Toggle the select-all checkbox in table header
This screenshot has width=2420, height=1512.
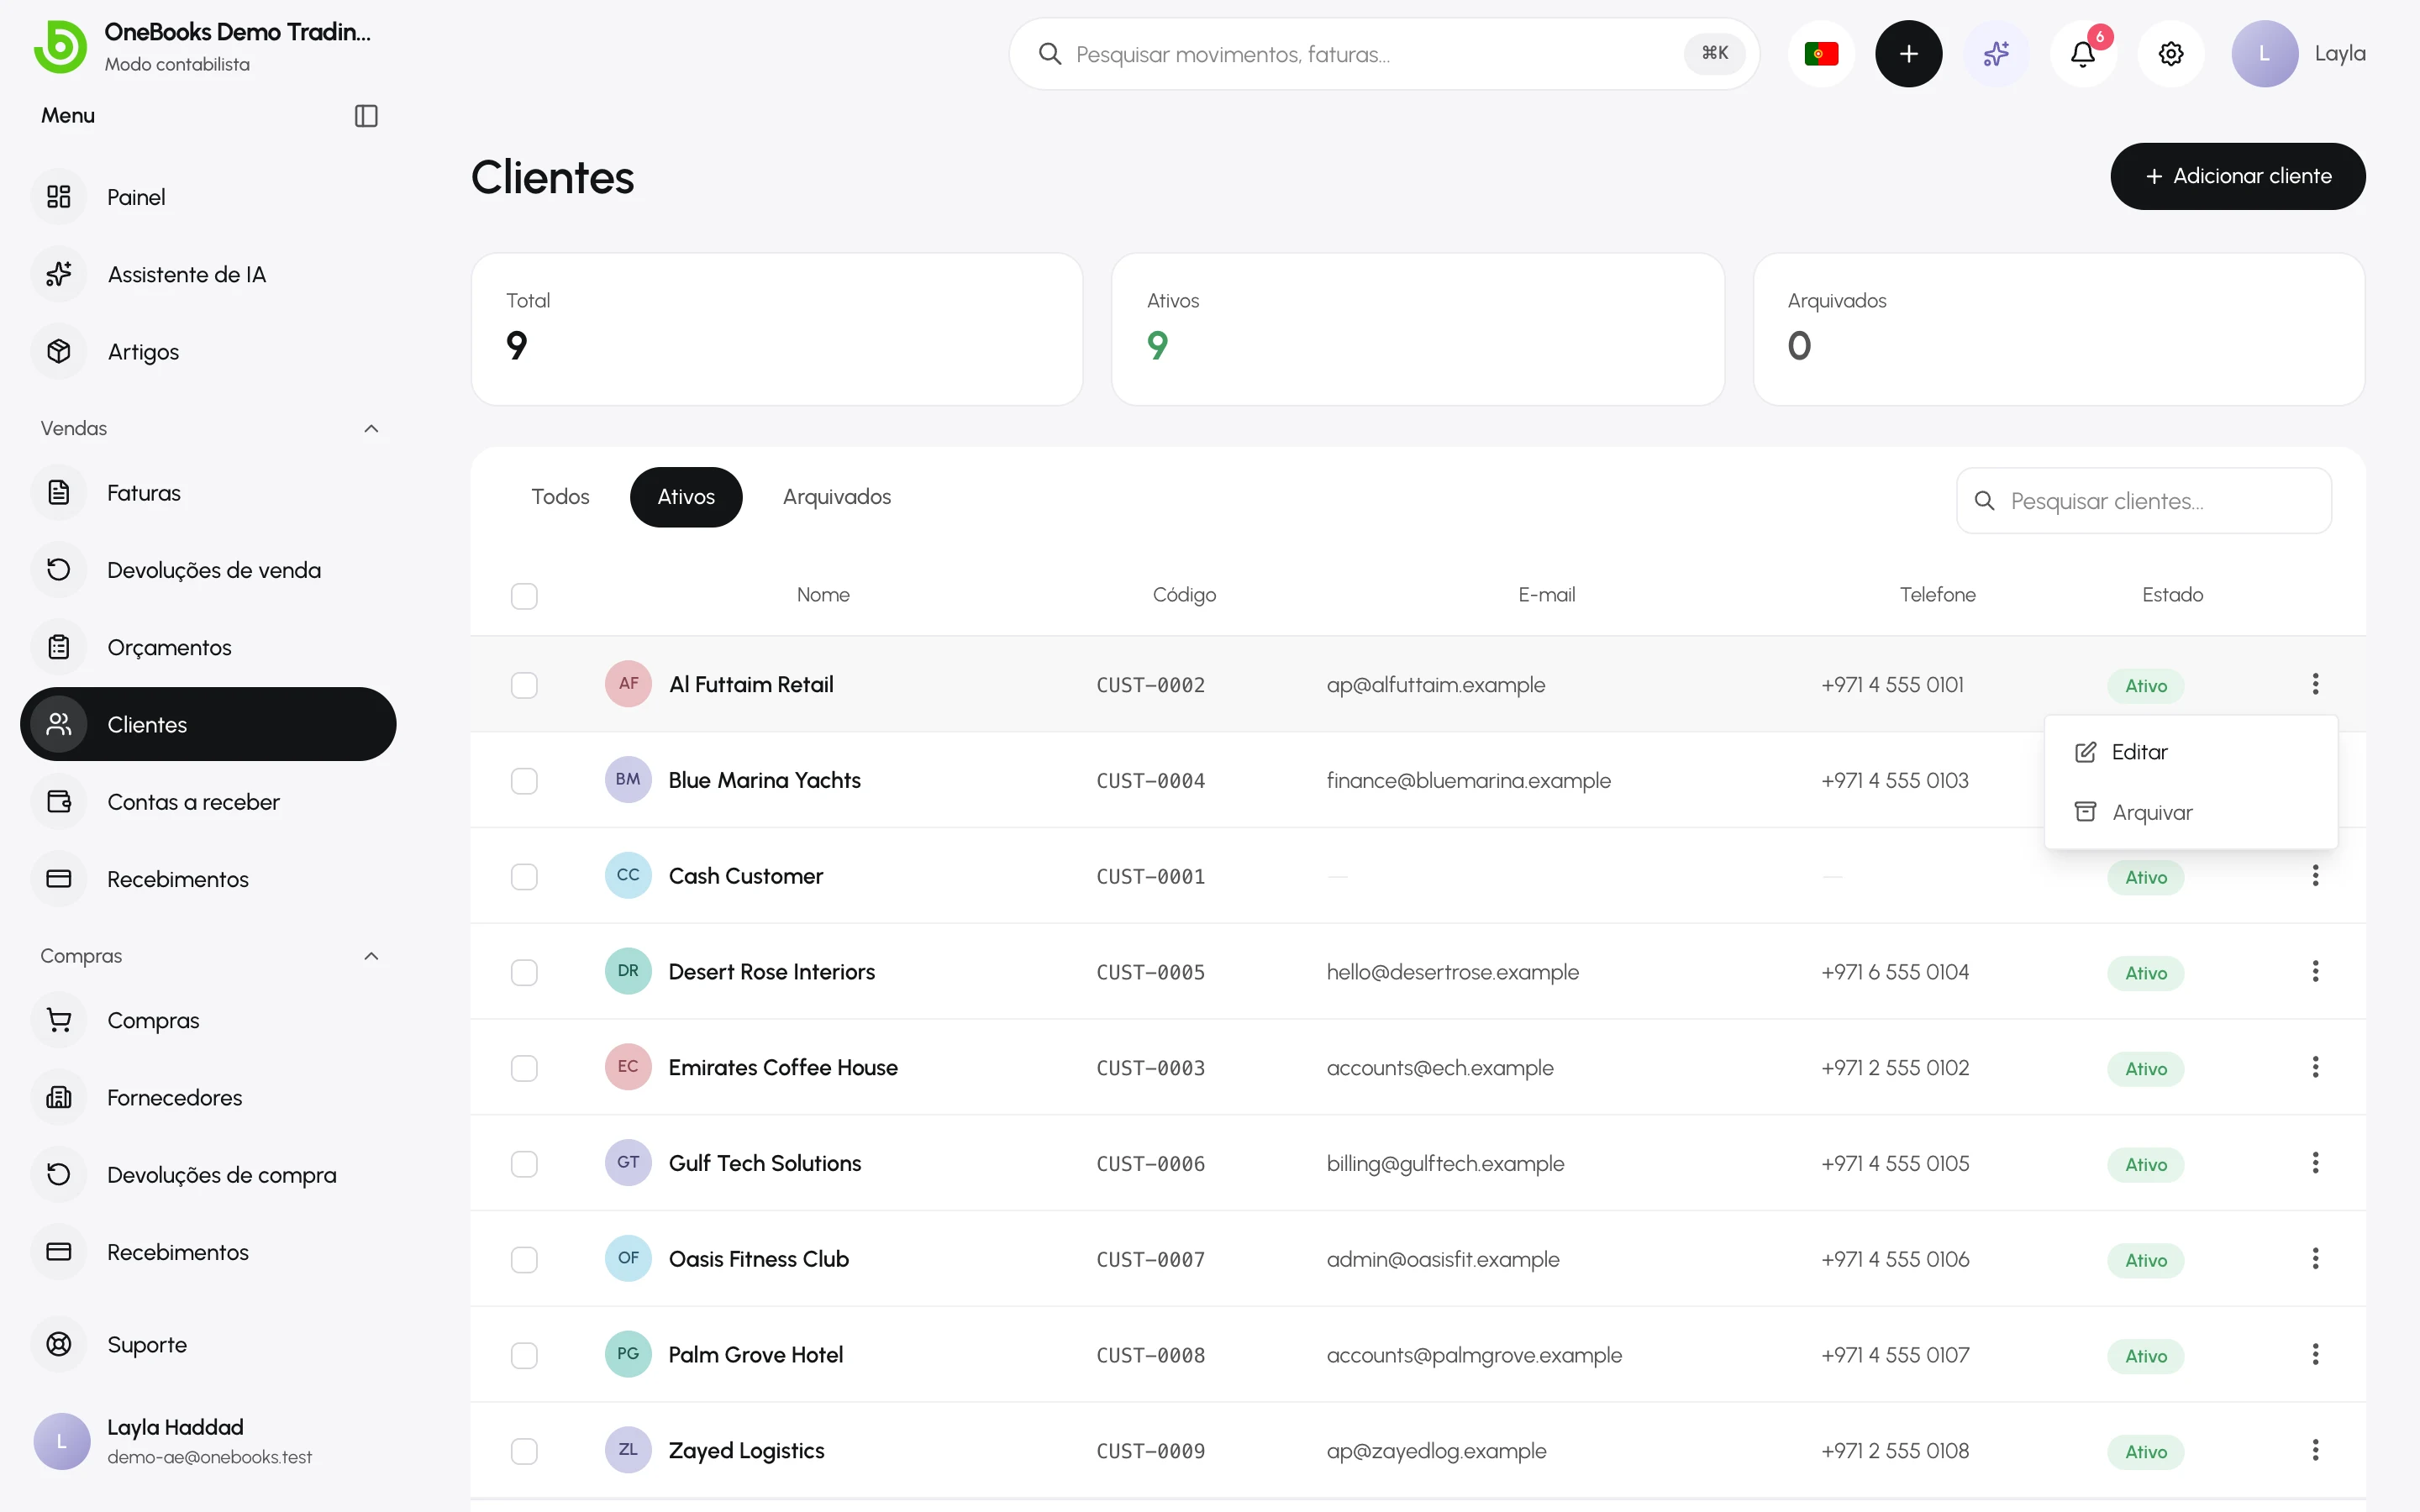524,596
